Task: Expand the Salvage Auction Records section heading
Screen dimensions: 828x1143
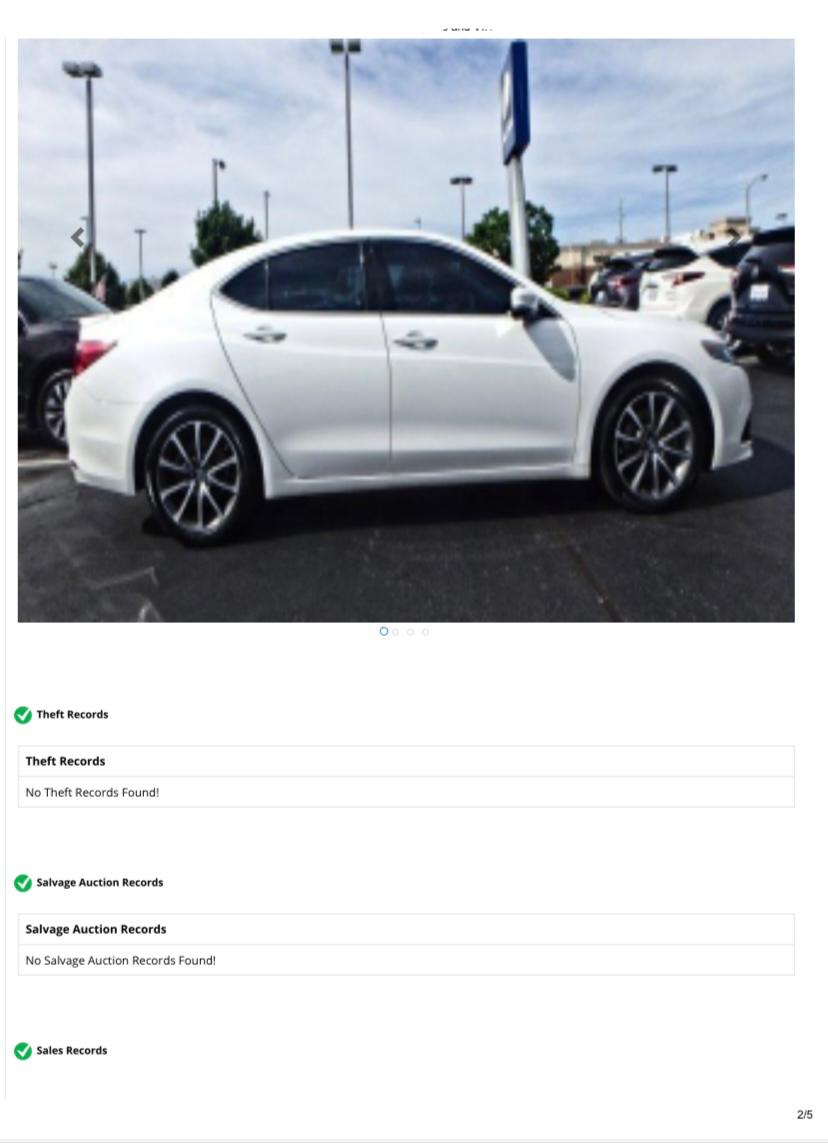Action: pyautogui.click(x=100, y=882)
